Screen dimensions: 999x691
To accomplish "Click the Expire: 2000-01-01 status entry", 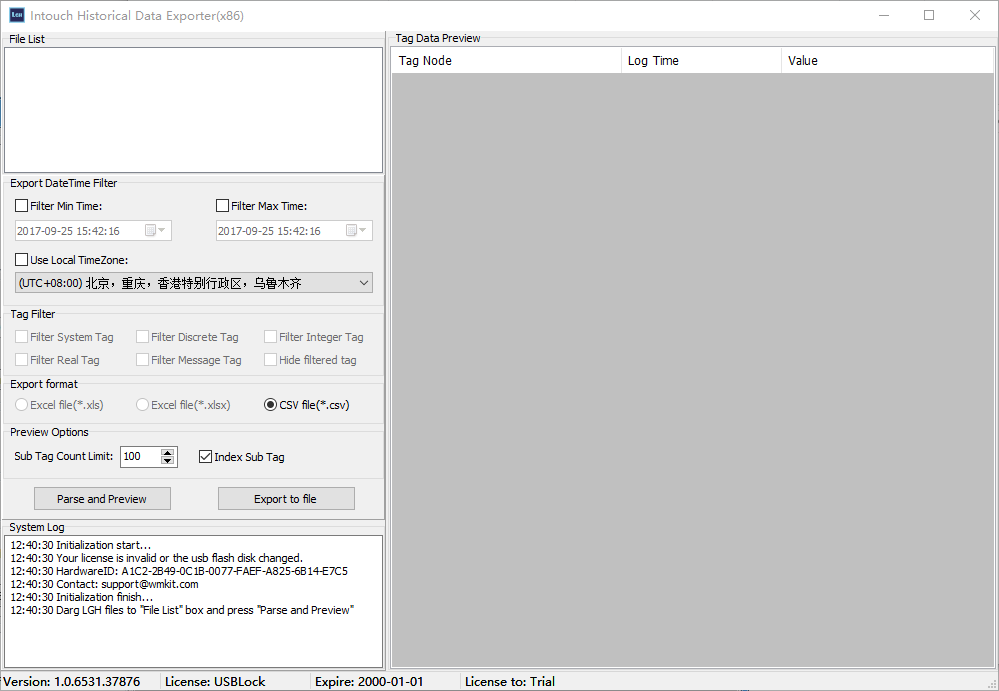I will click(369, 681).
